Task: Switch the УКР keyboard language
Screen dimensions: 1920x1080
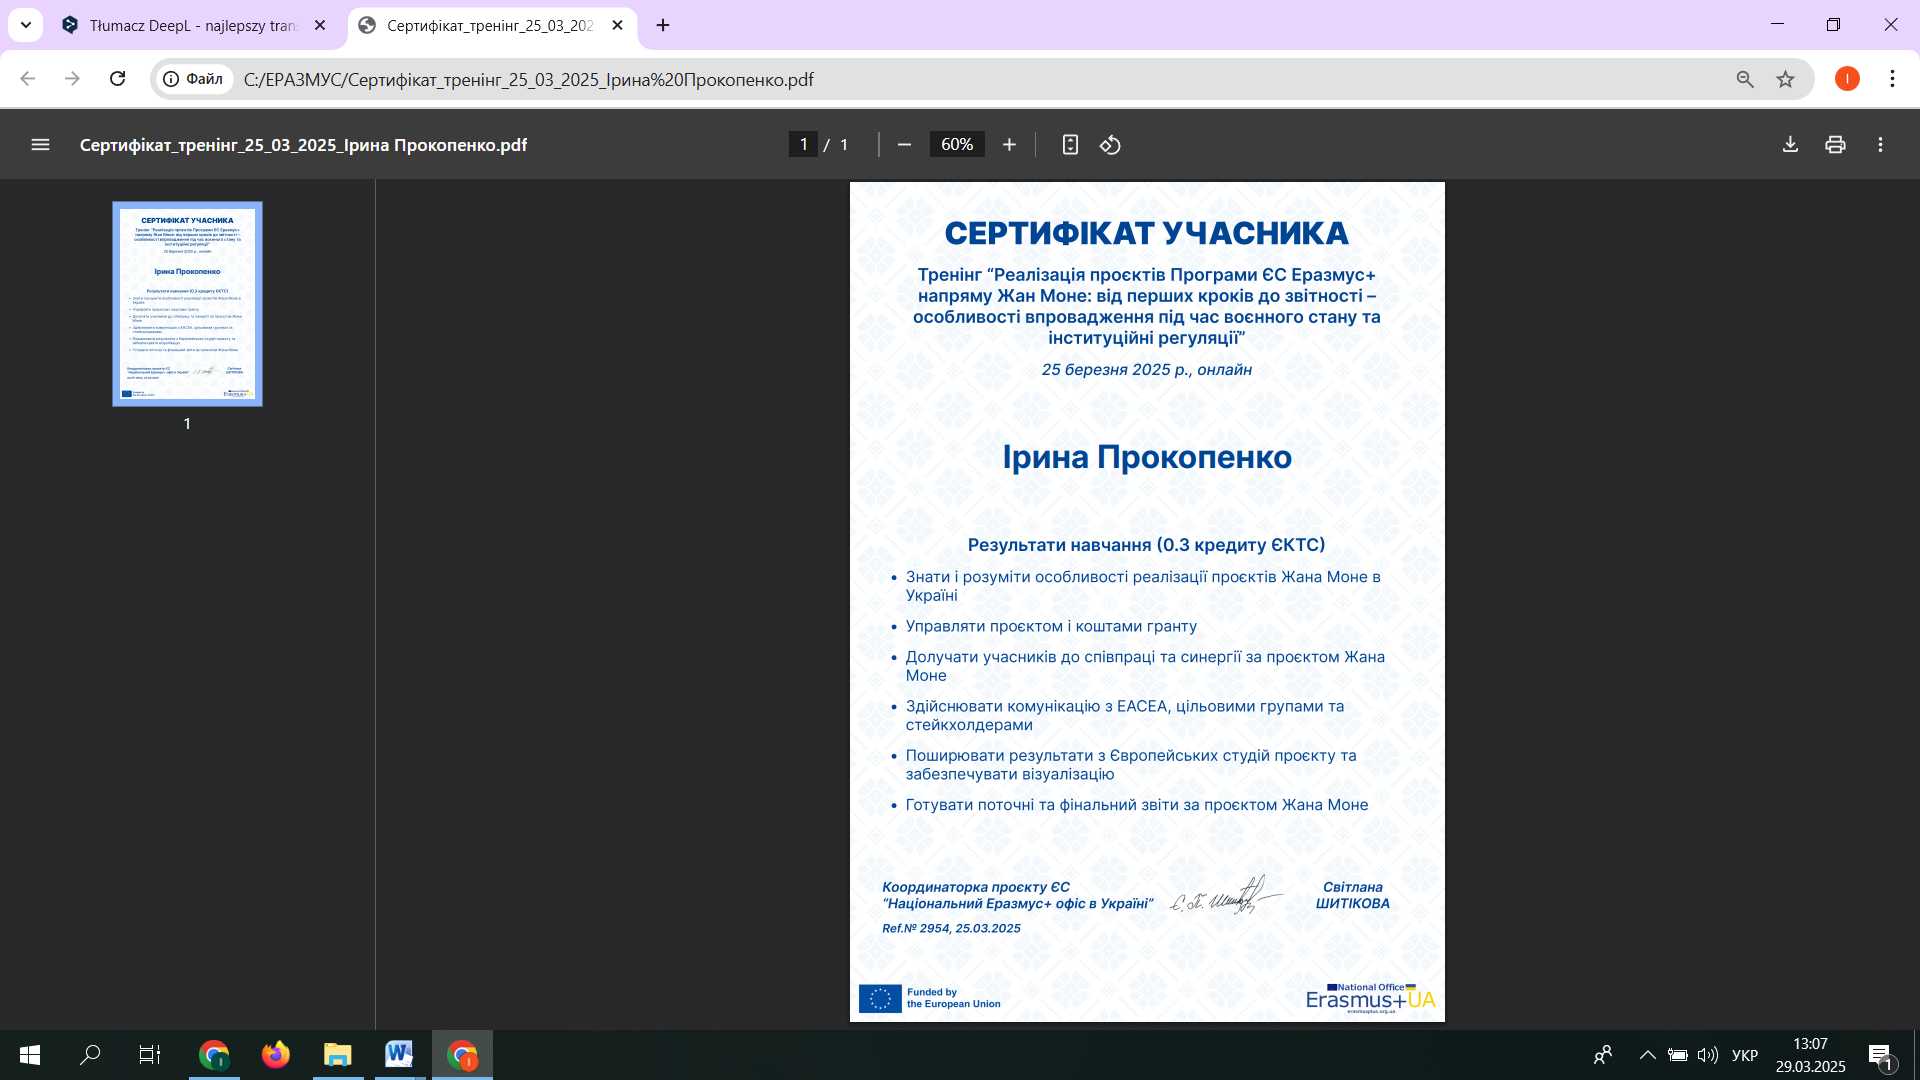Action: [1745, 1055]
